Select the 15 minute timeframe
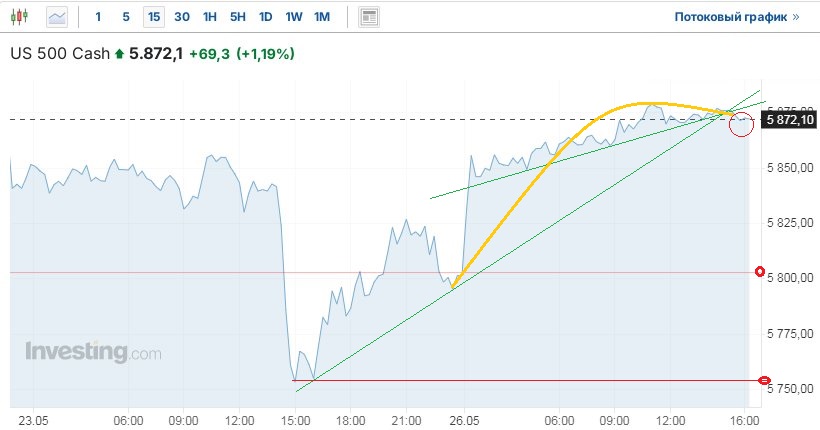This screenshot has width=820, height=430. point(153,17)
